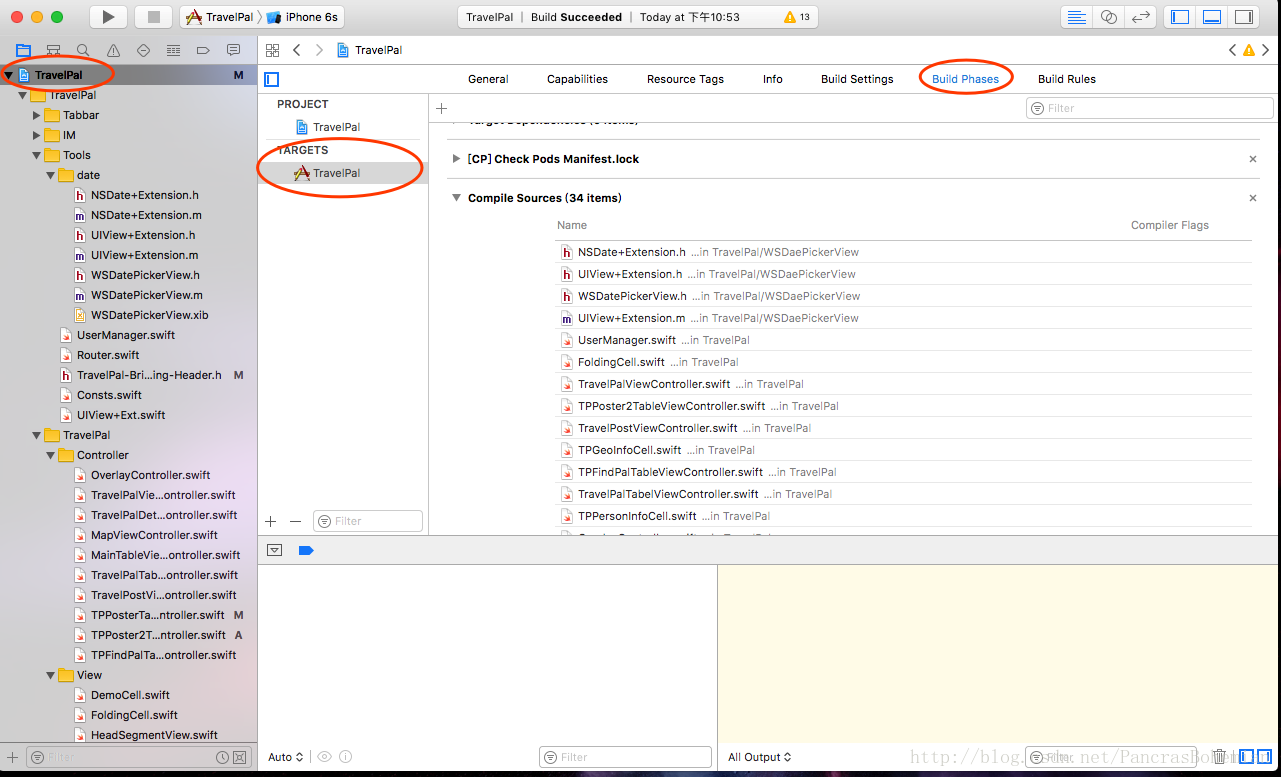Open the symbol navigator
Screen dimensions: 1281x777
[53, 50]
